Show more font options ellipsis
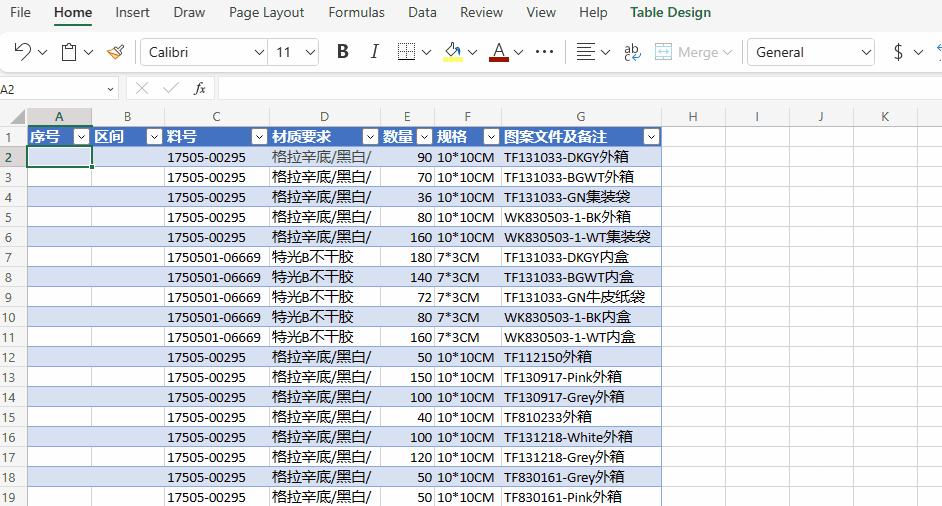Viewport: 942px width, 506px height. tap(544, 52)
